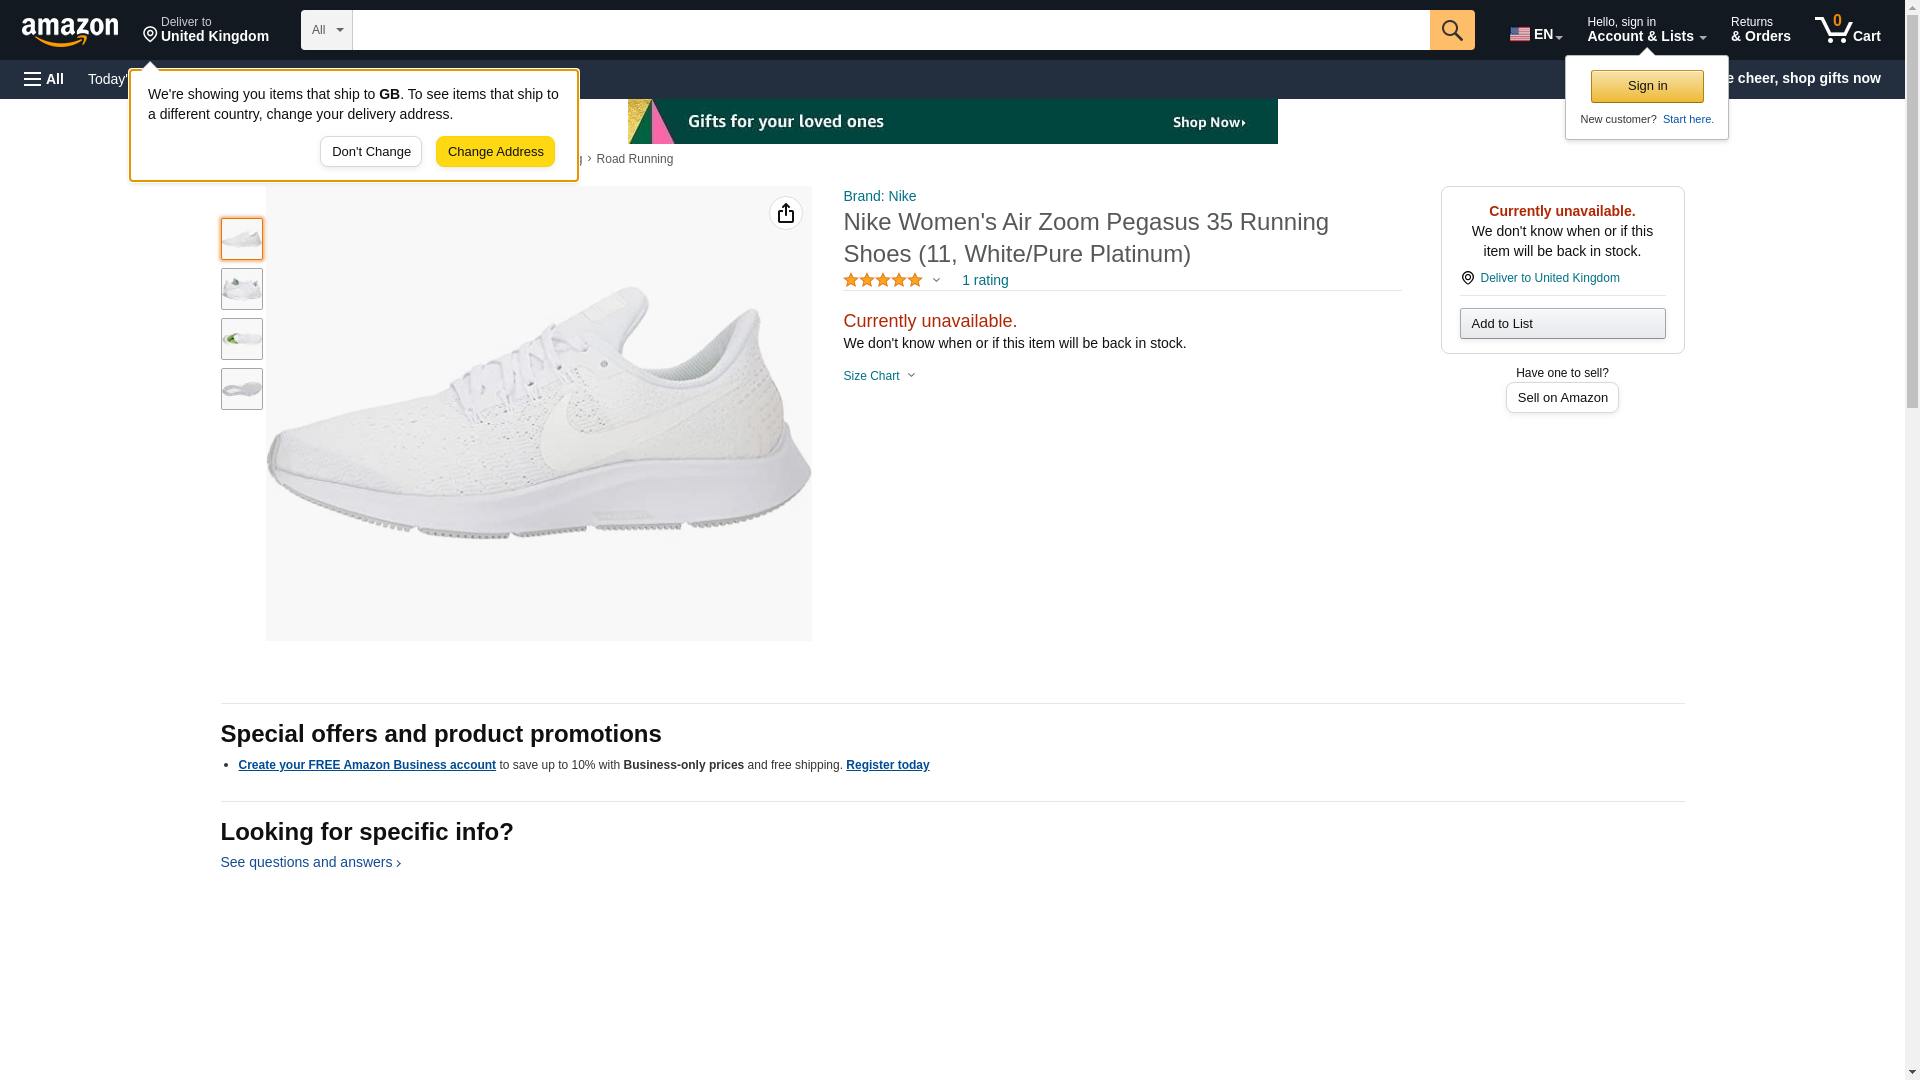The height and width of the screenshot is (1080, 1920).
Task: Open the Create your FREE Amazon Business account link
Action: tap(366, 765)
